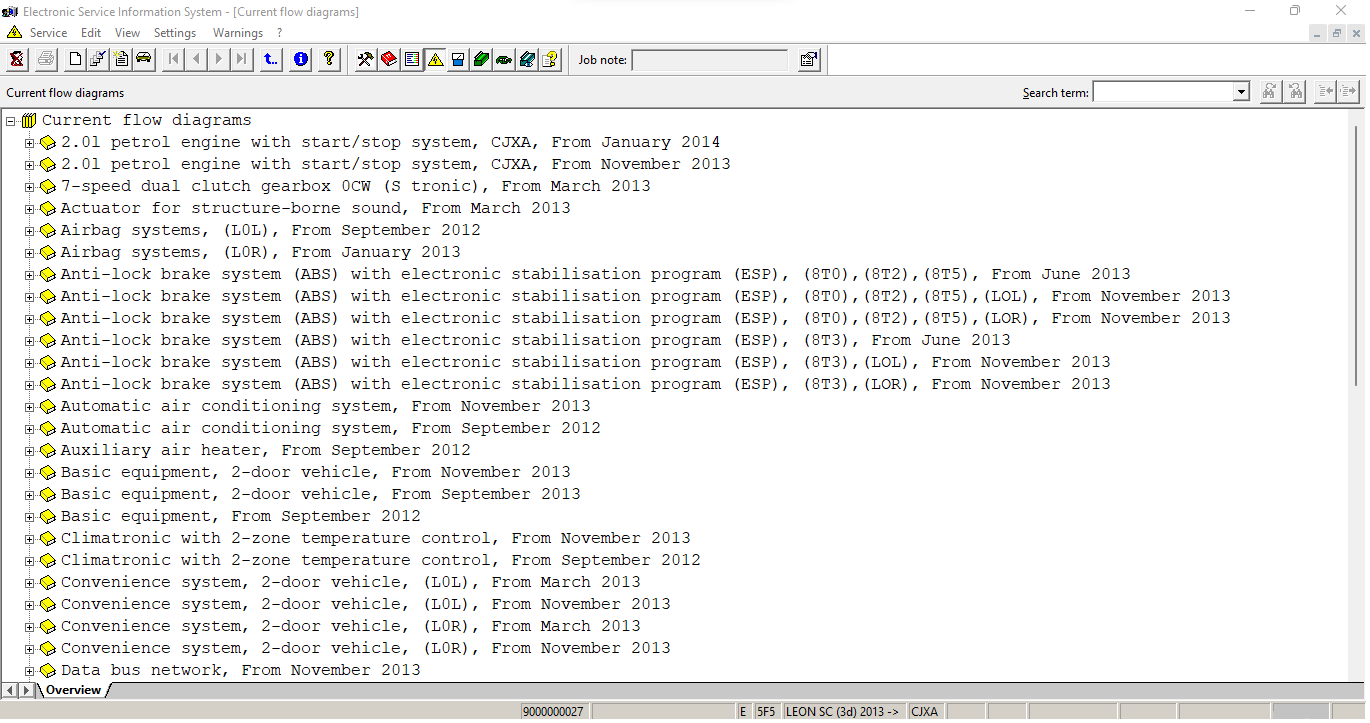
Task: Open the Settings menu
Action: pos(174,33)
